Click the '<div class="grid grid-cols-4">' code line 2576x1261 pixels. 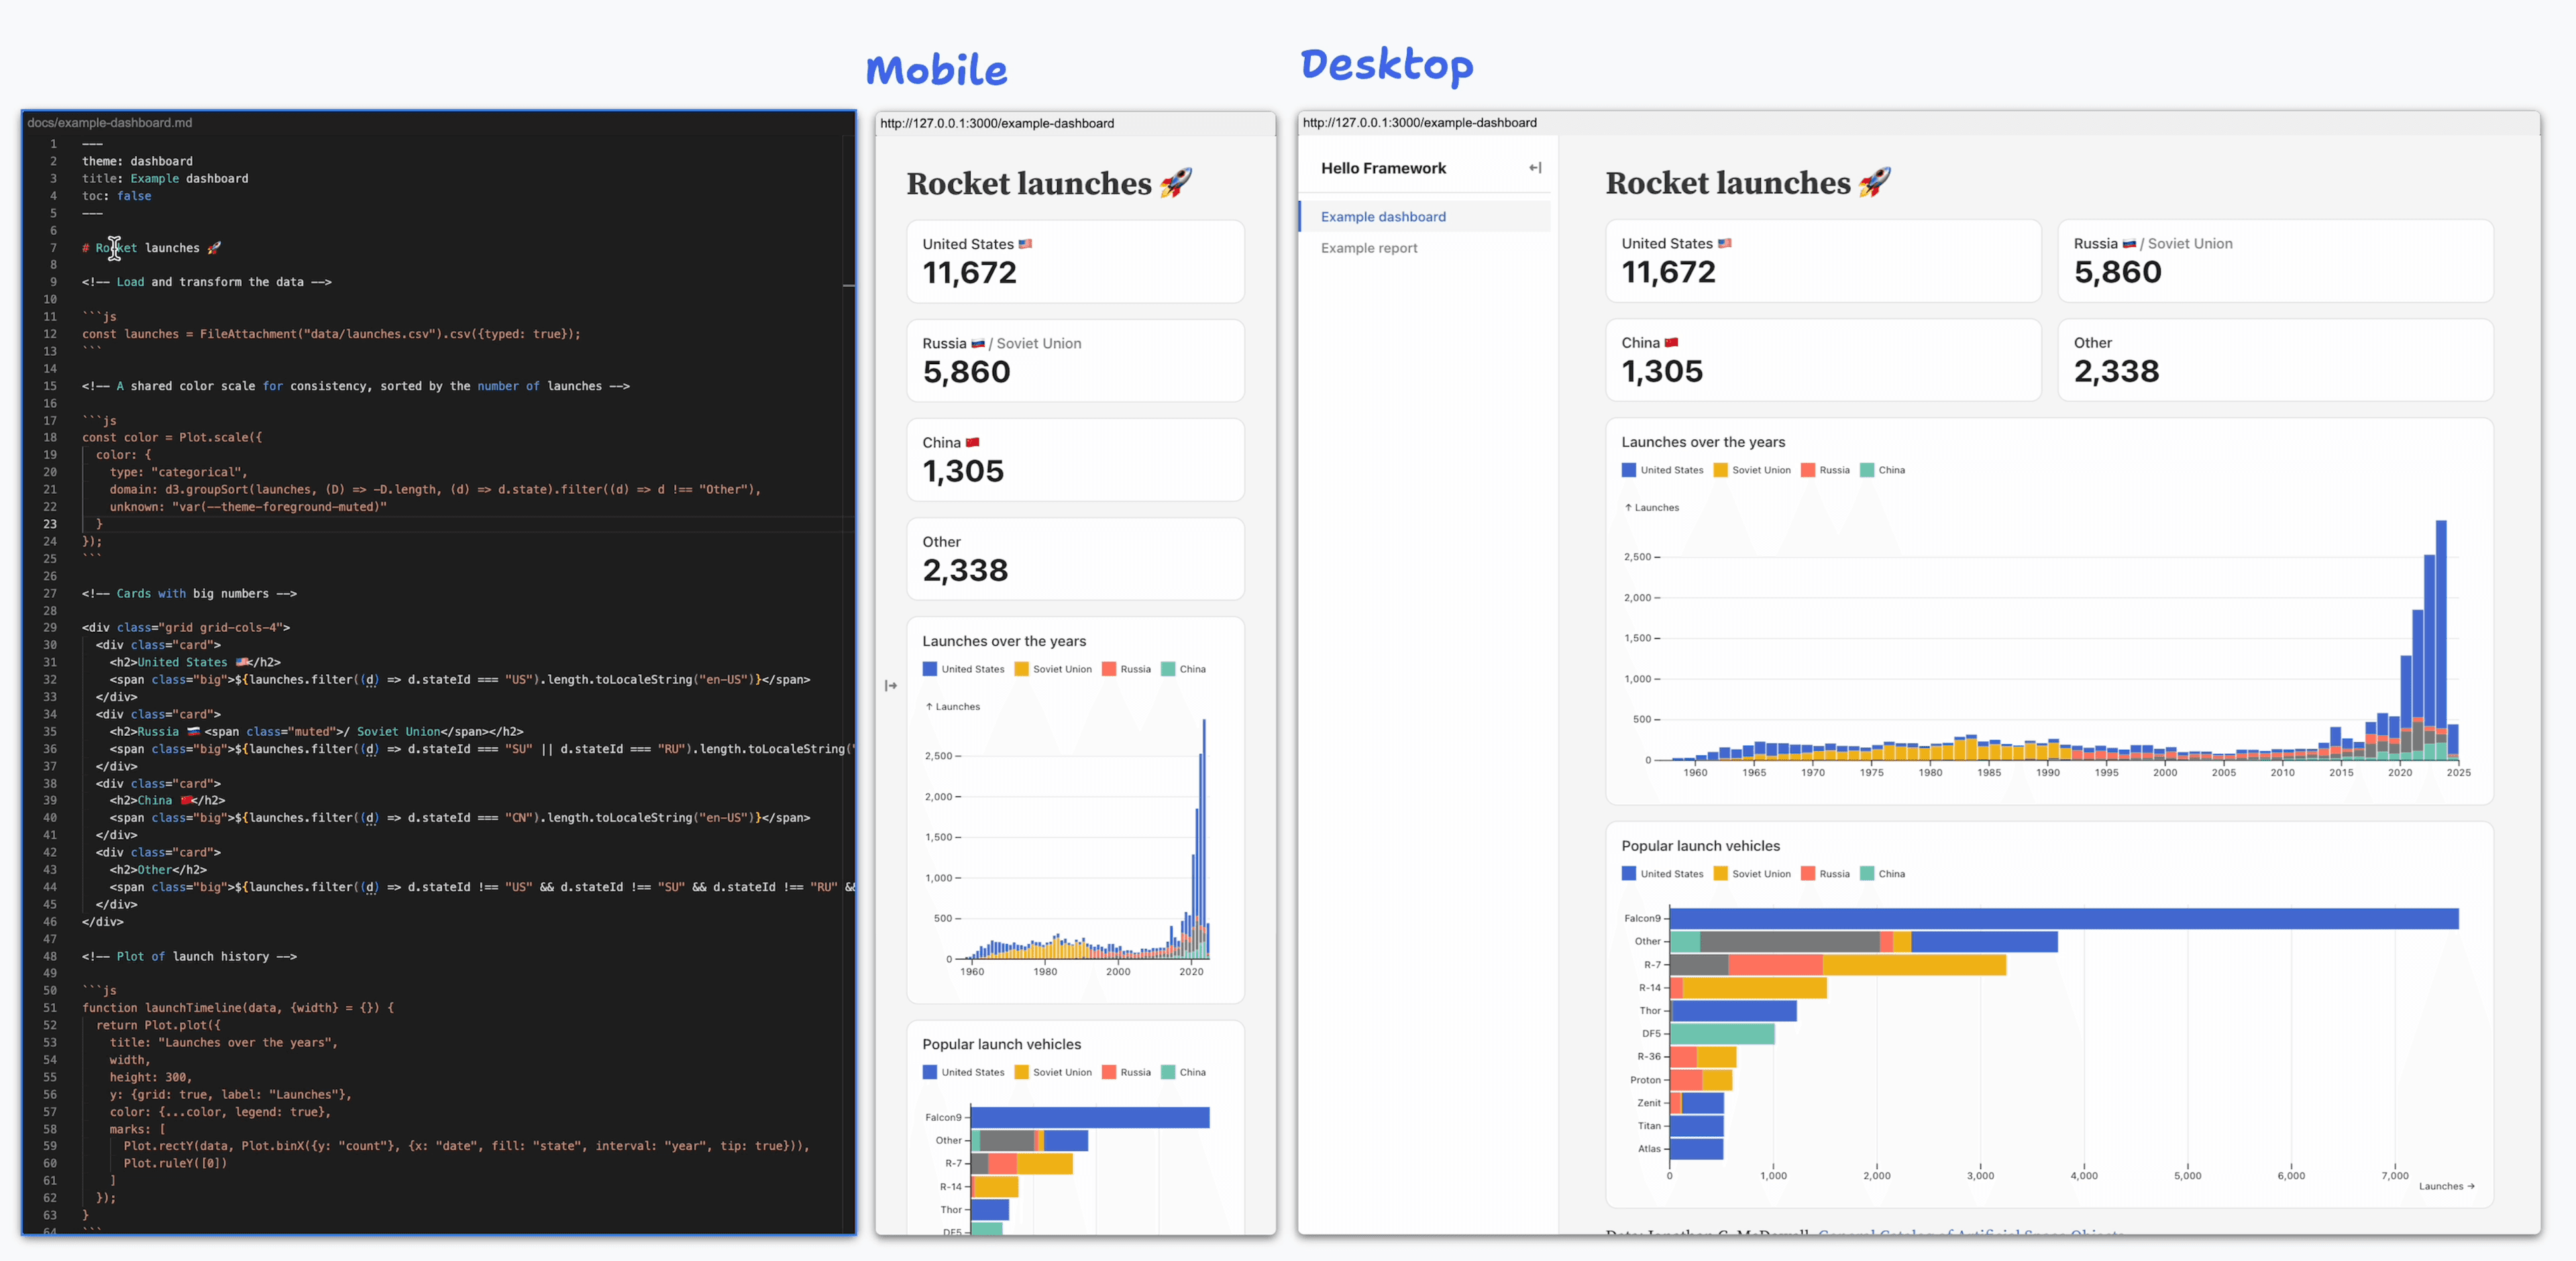pyautogui.click(x=186, y=628)
